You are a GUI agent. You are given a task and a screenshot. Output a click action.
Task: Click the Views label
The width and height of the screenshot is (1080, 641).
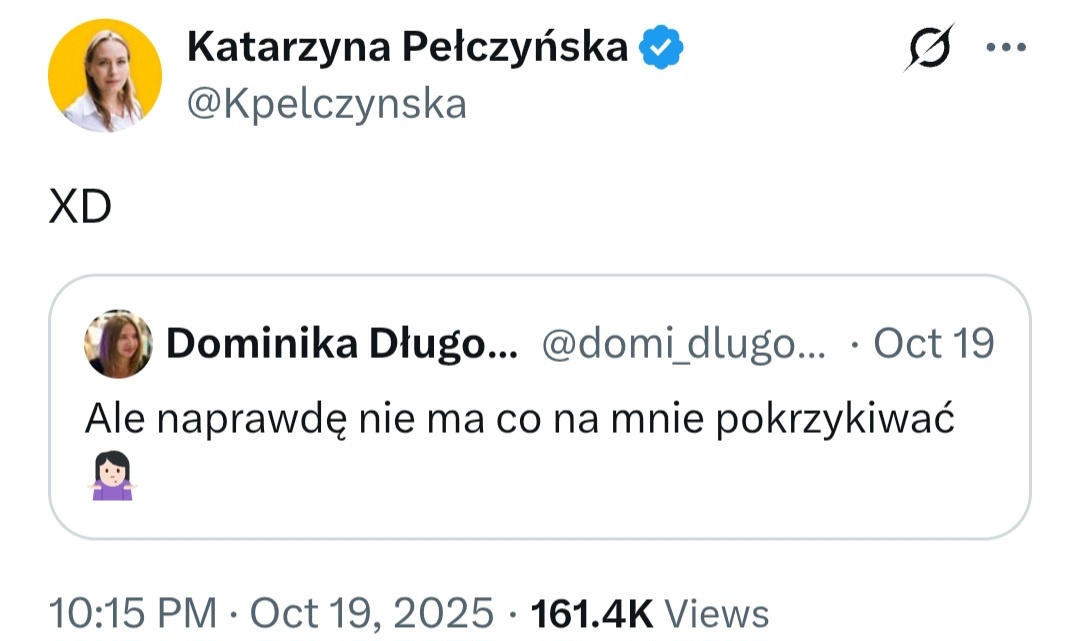pos(717,613)
